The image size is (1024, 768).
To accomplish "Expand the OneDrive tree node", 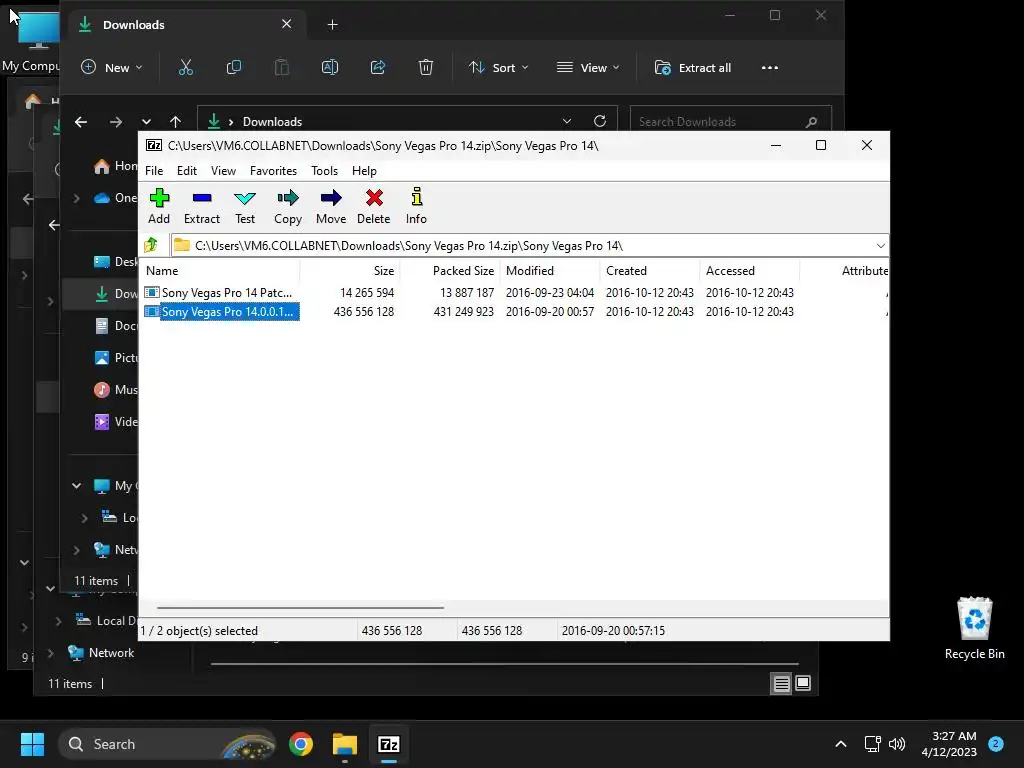I will click(x=76, y=198).
